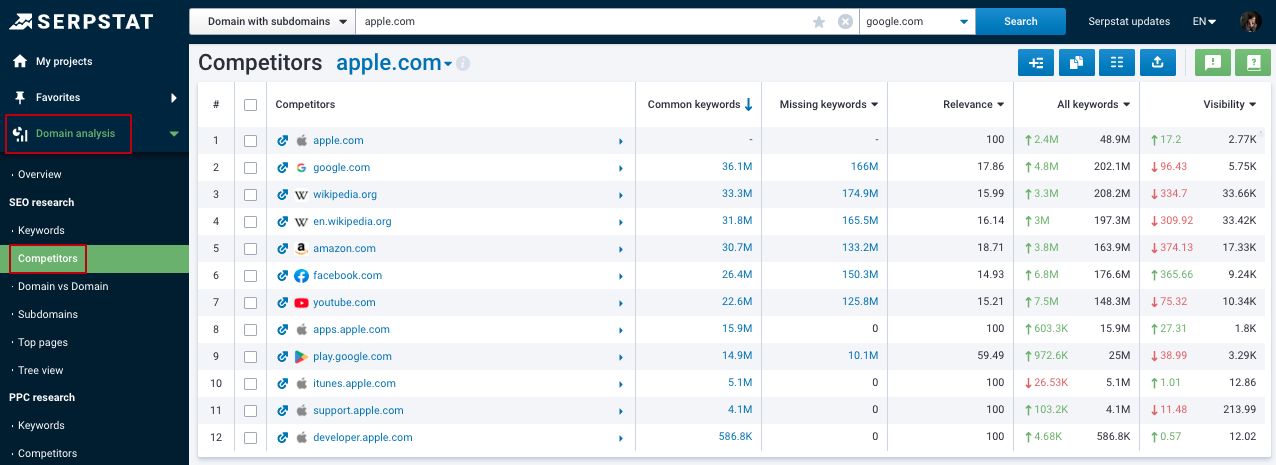1276x465 pixels.
Task: Open the google.com search engine dropdown
Action: (x=918, y=21)
